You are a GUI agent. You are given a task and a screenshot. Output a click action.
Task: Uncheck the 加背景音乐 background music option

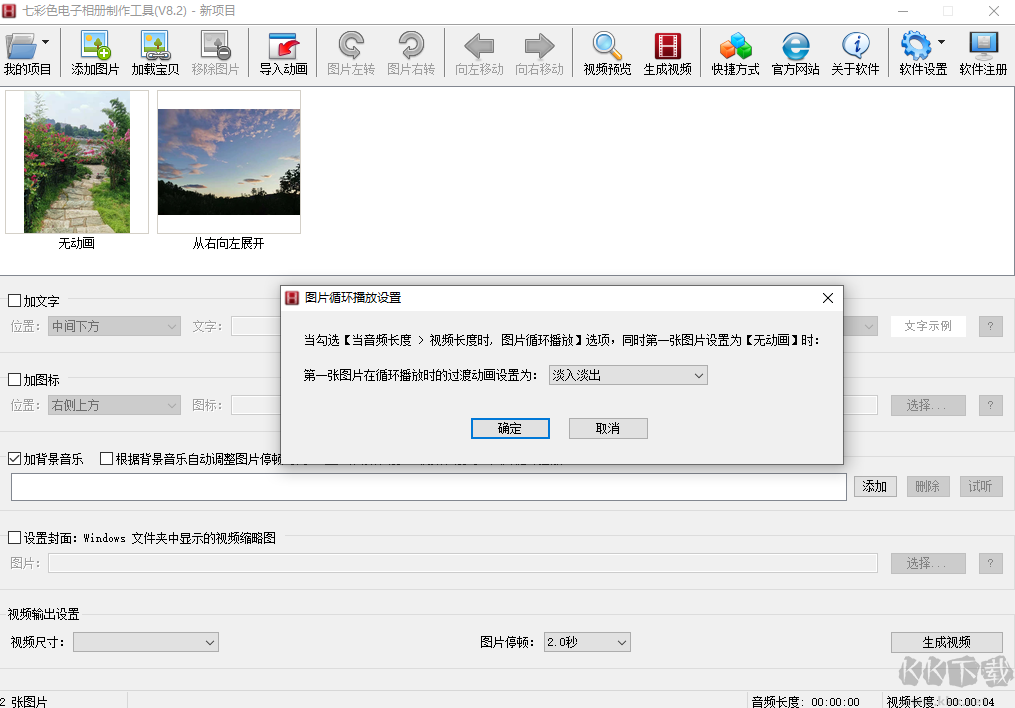click(x=14, y=459)
